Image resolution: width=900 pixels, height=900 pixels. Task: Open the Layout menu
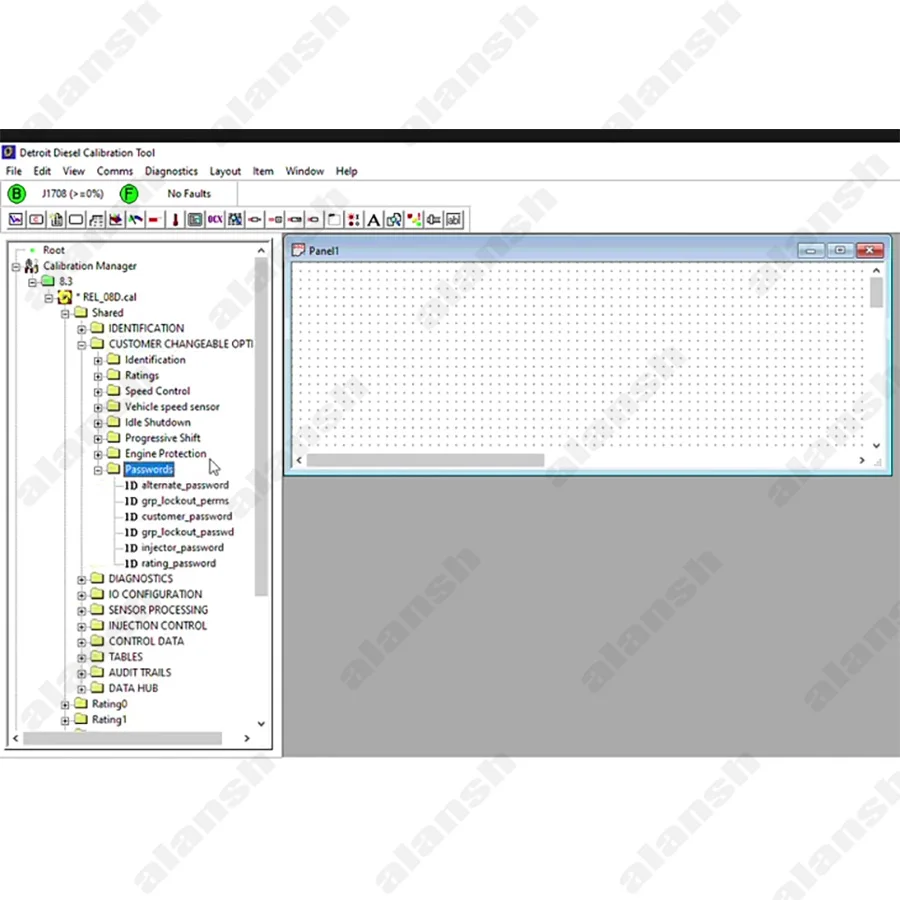click(225, 171)
